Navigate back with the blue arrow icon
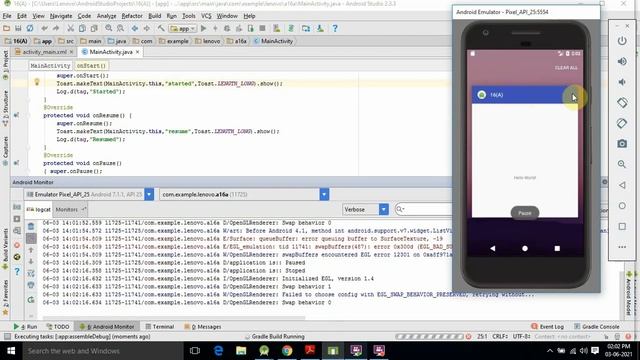Screen dimensions: 640x360 click(135, 29)
